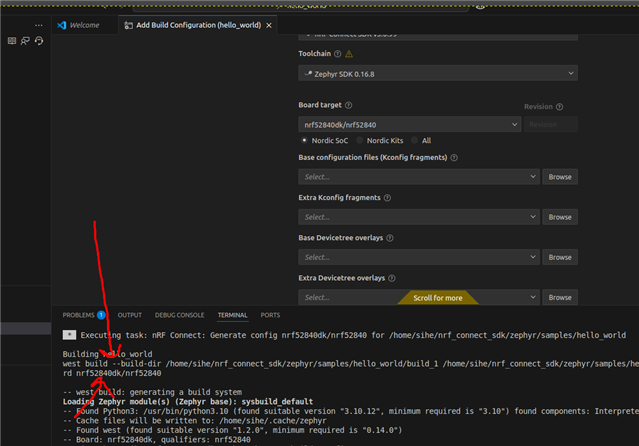Image resolution: width=639 pixels, height=446 pixels.
Task: Switch to the Terminal panel tab
Action: 232,315
